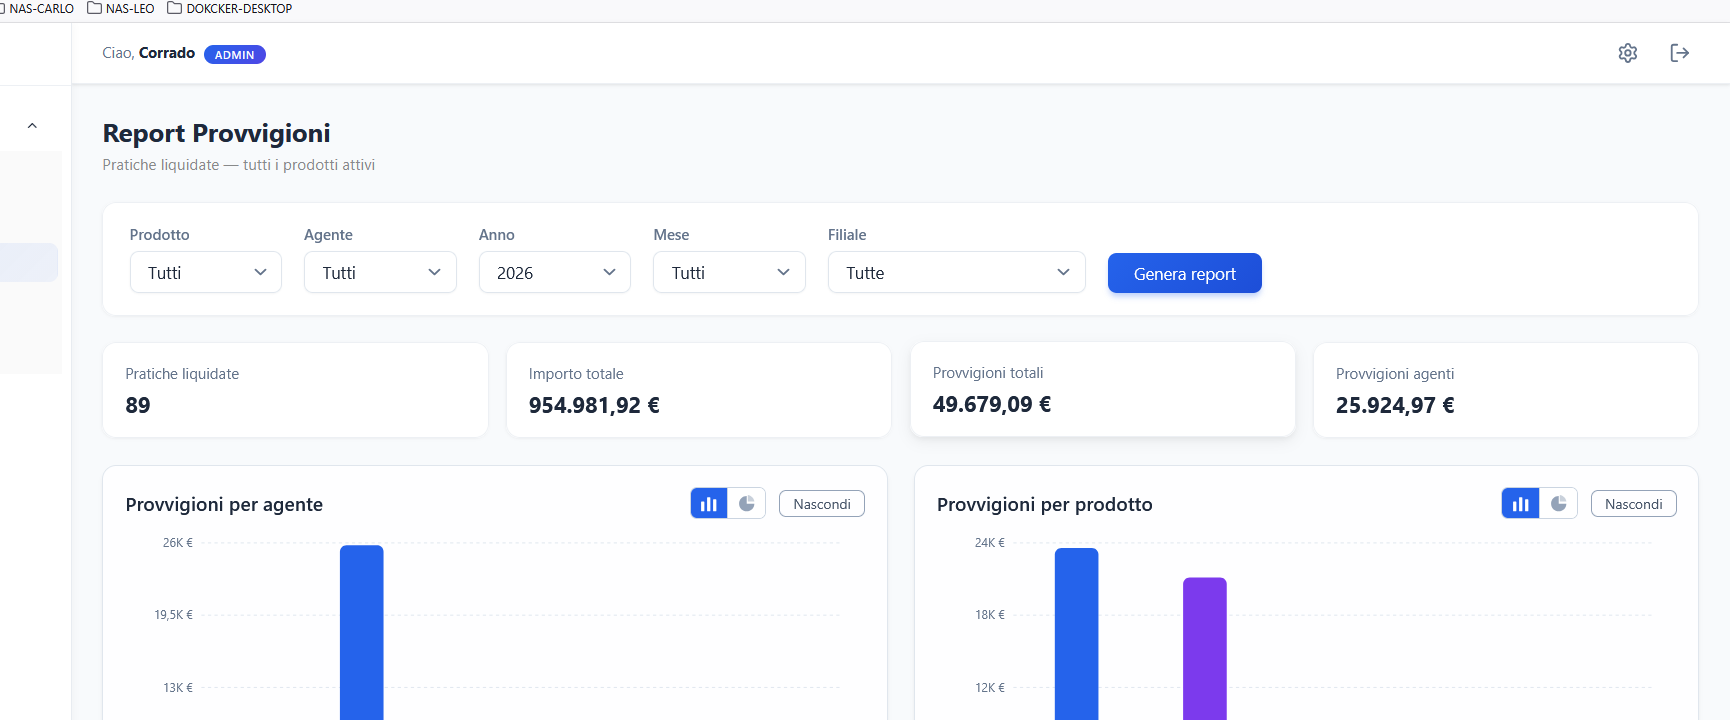1730x720 pixels.
Task: Switch product chart to bar view
Action: 1521,504
